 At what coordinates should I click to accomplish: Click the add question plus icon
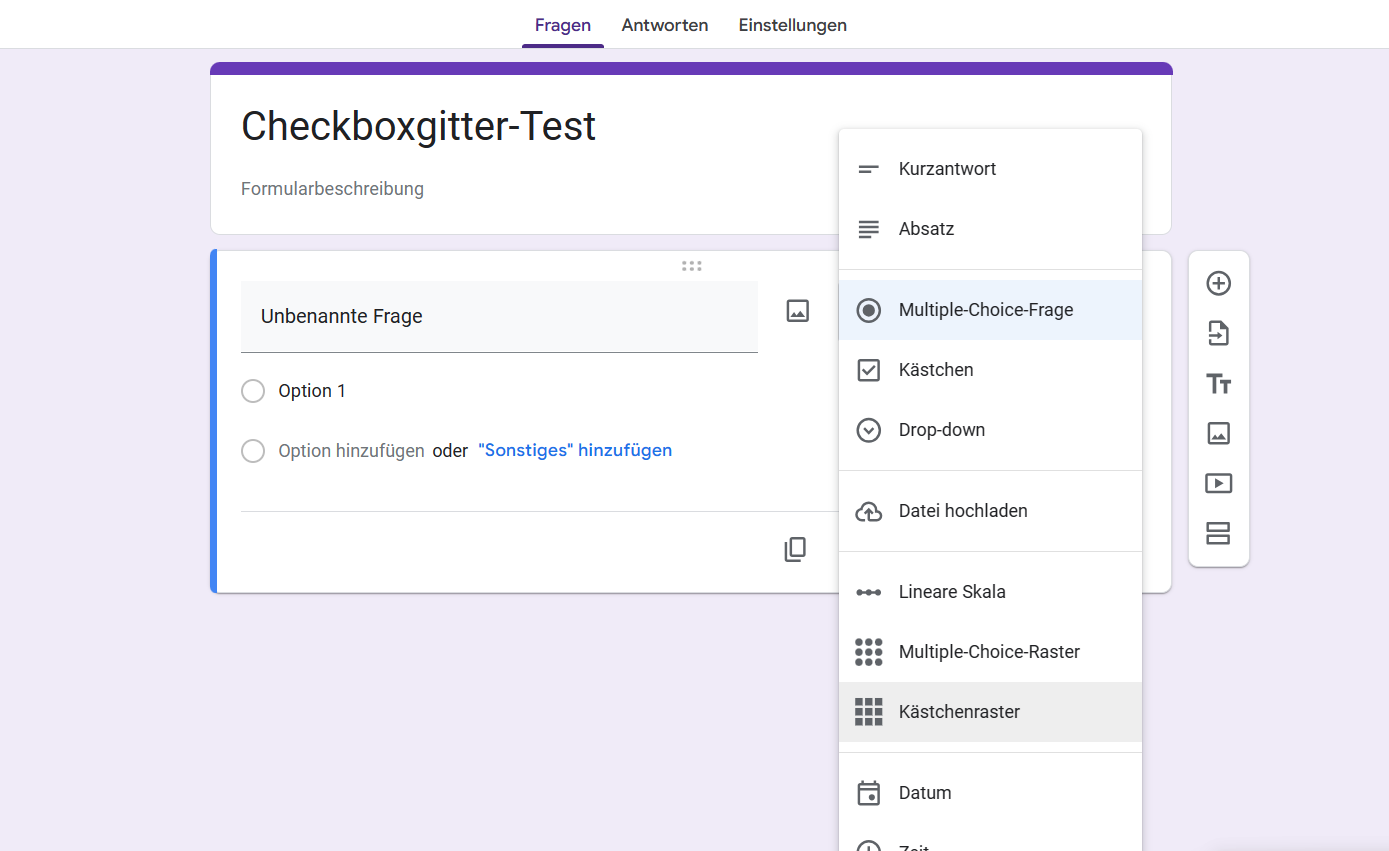click(1218, 283)
